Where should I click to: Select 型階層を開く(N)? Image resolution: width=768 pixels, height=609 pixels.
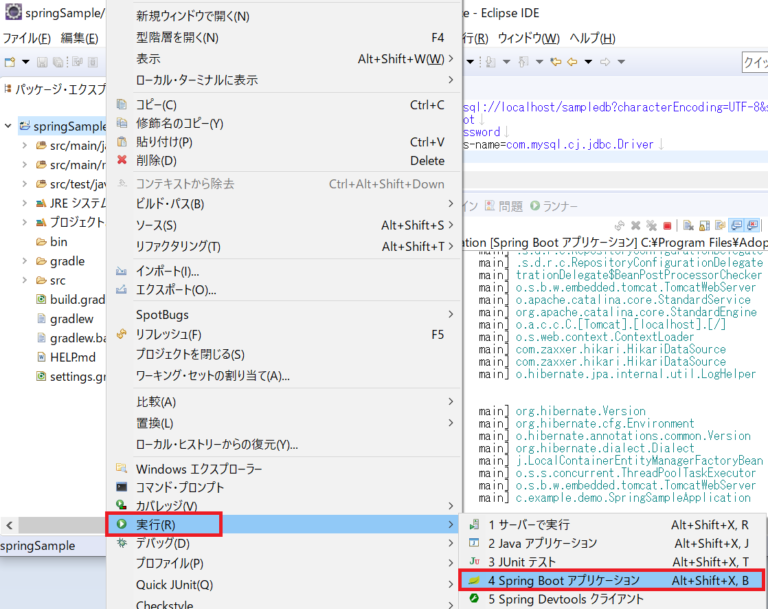pos(284,38)
